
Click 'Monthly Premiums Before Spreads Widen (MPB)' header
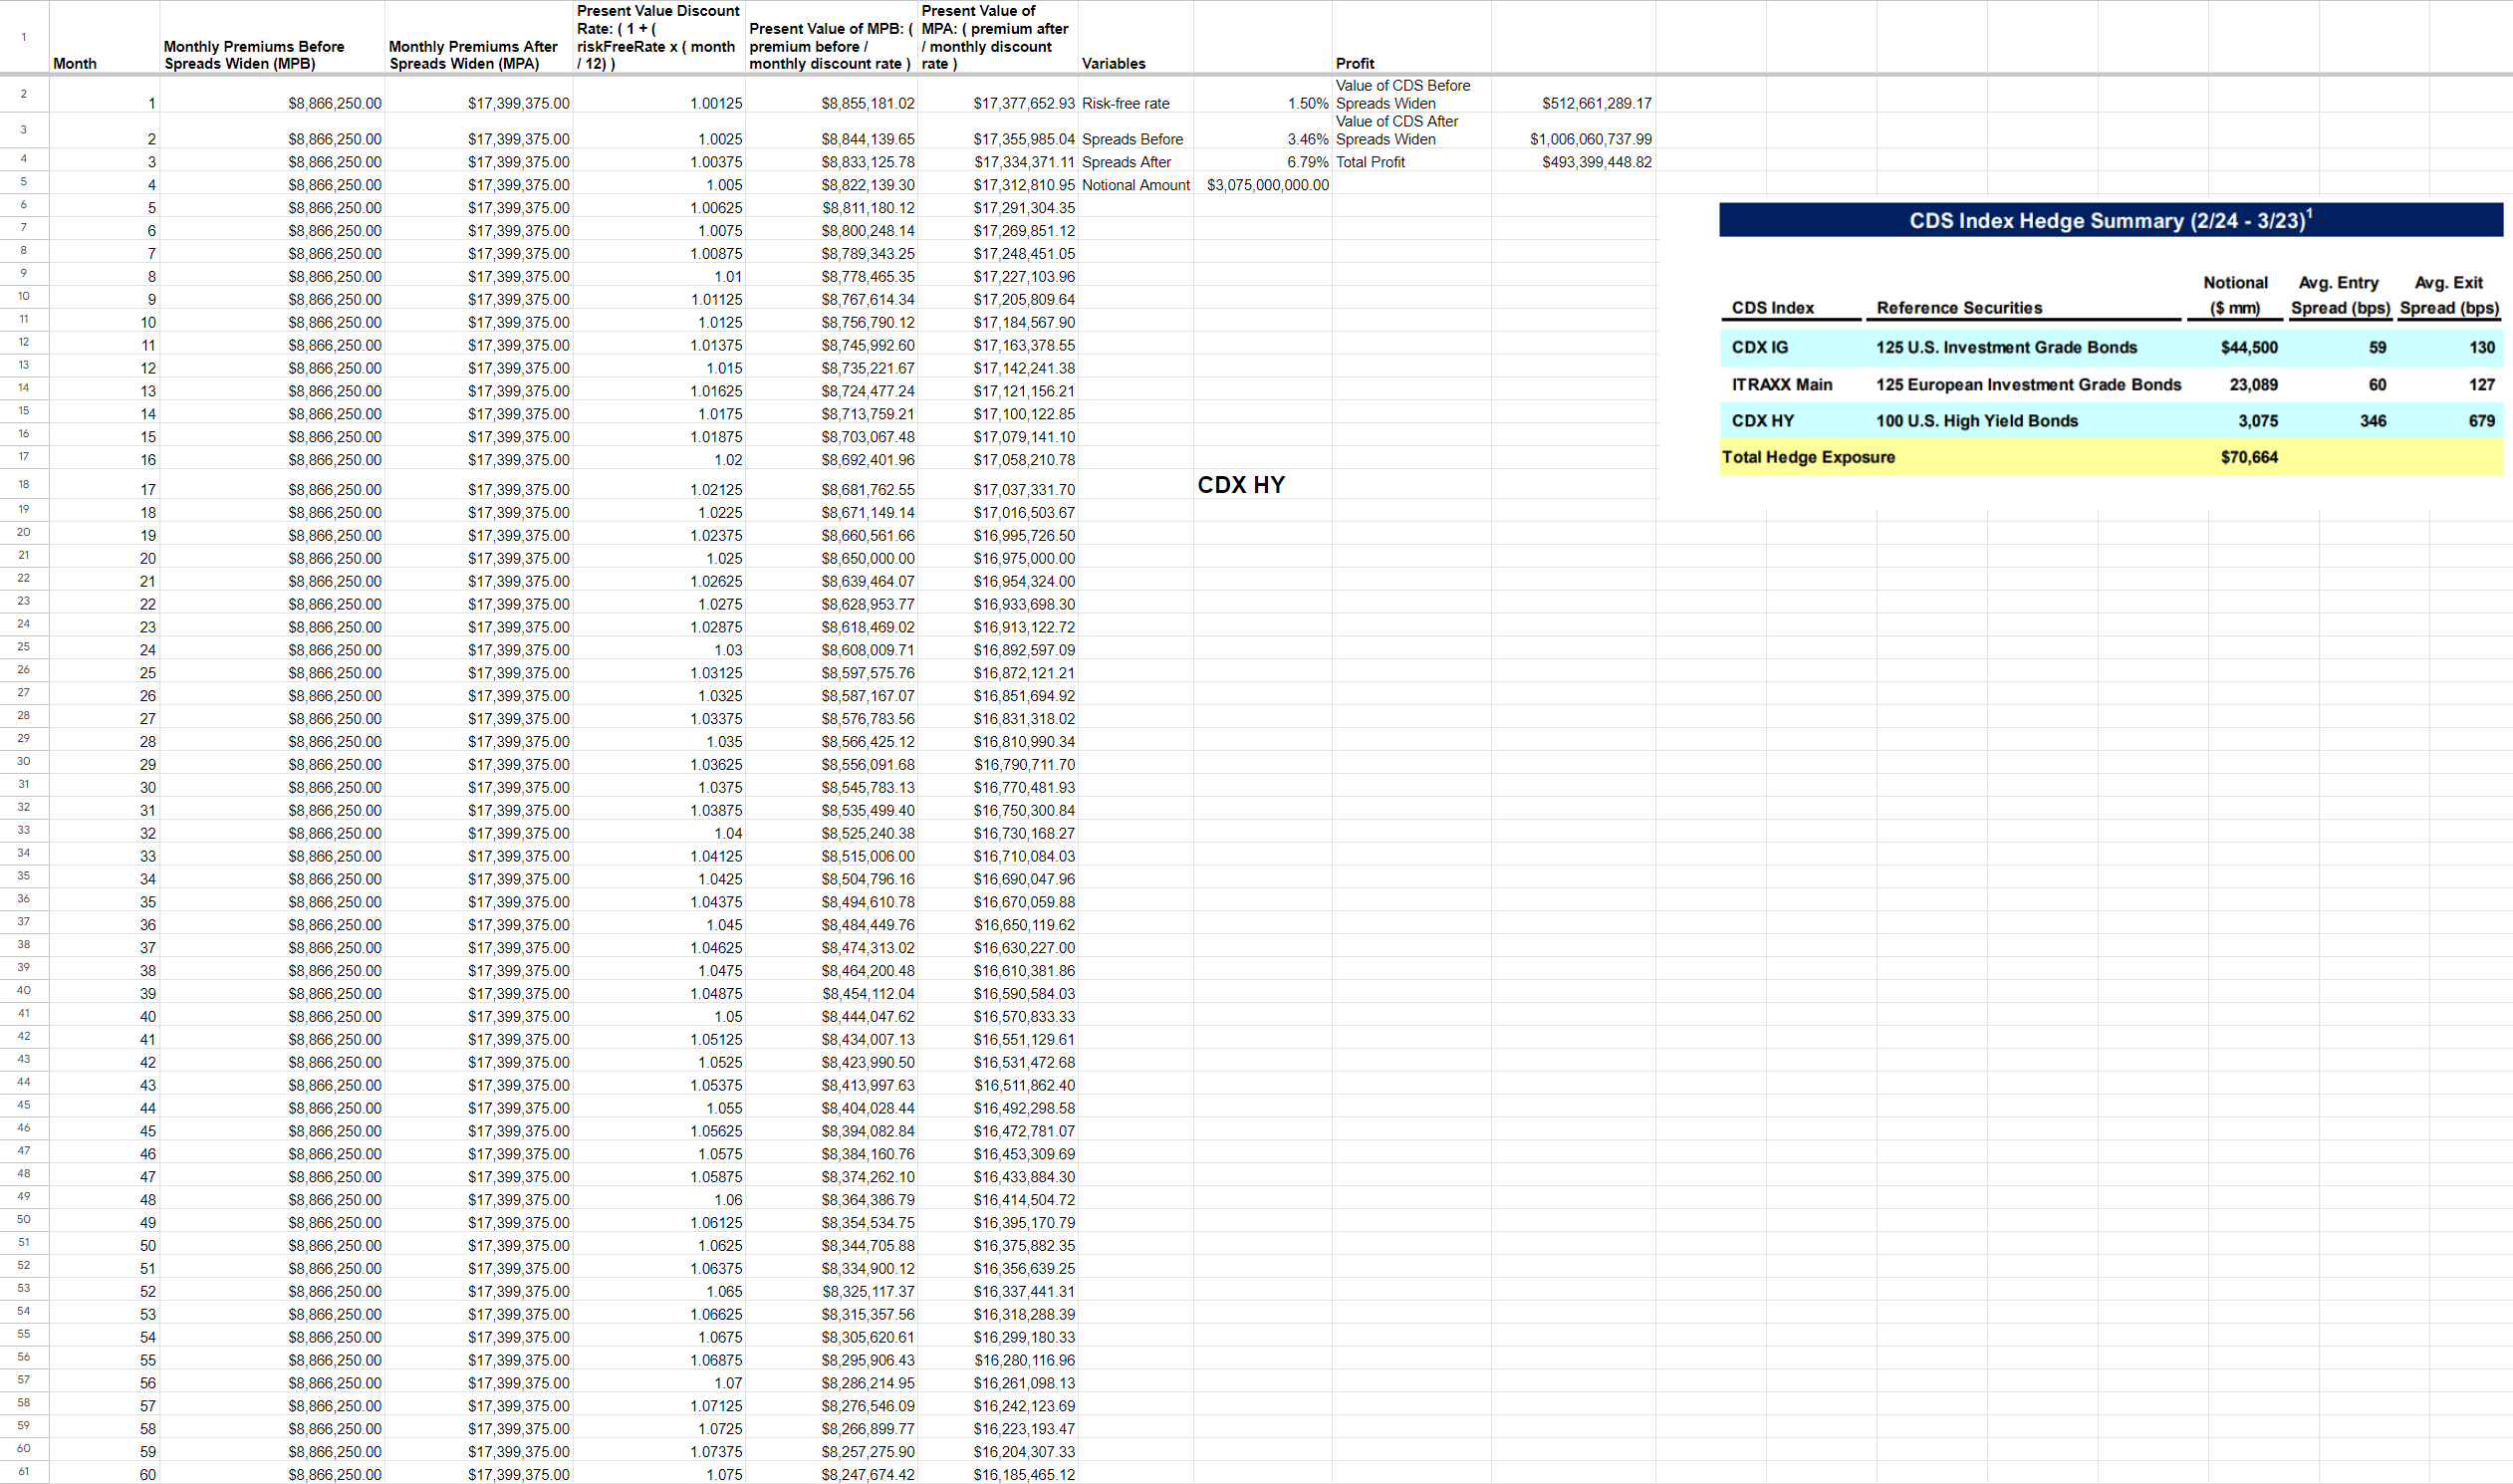tap(272, 38)
